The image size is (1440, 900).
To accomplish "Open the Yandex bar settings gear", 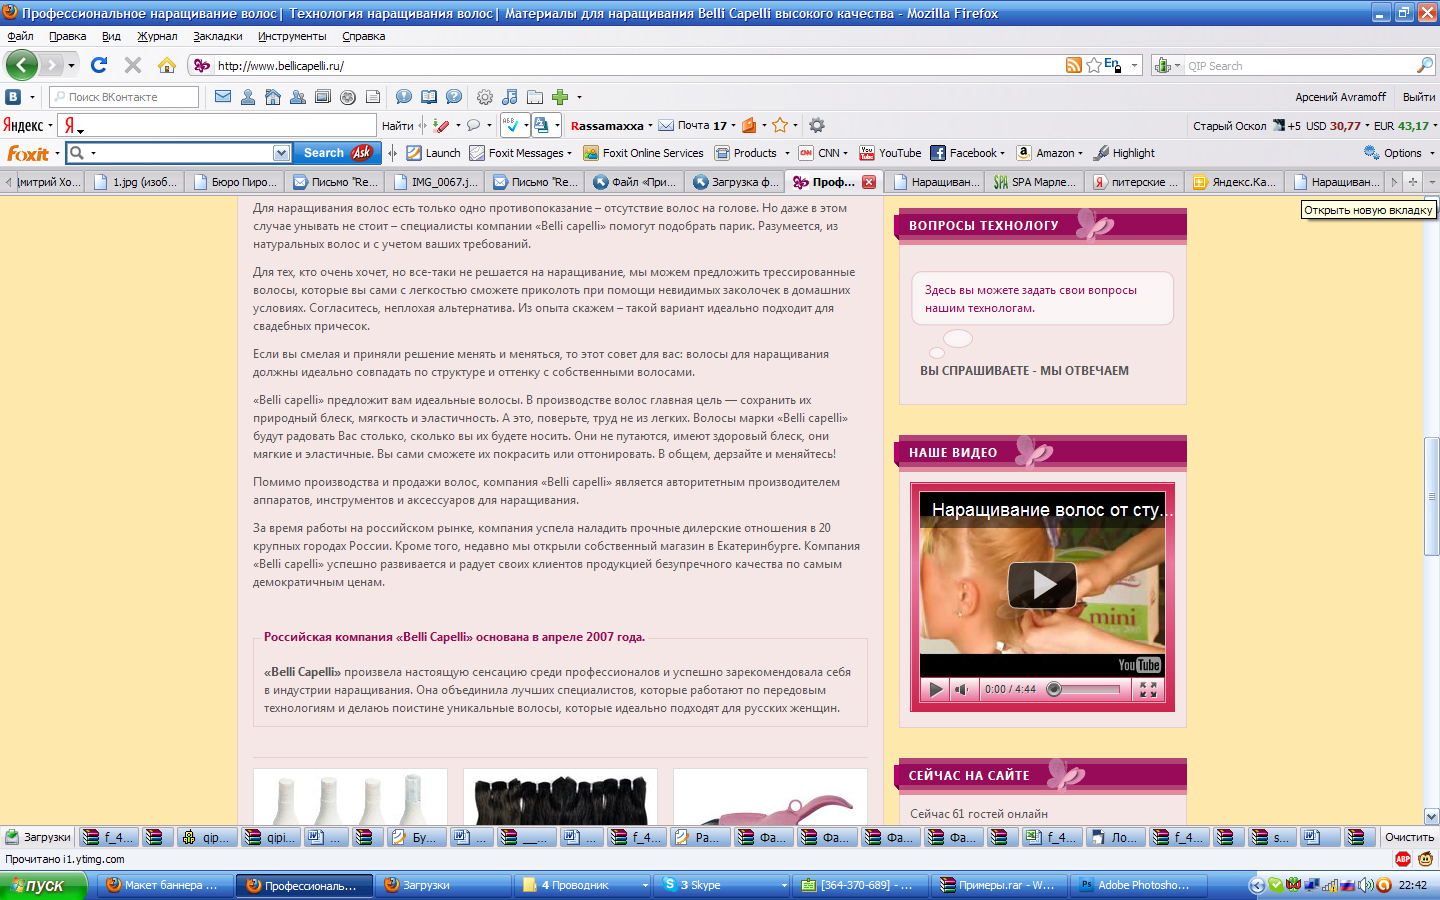I will tap(817, 125).
